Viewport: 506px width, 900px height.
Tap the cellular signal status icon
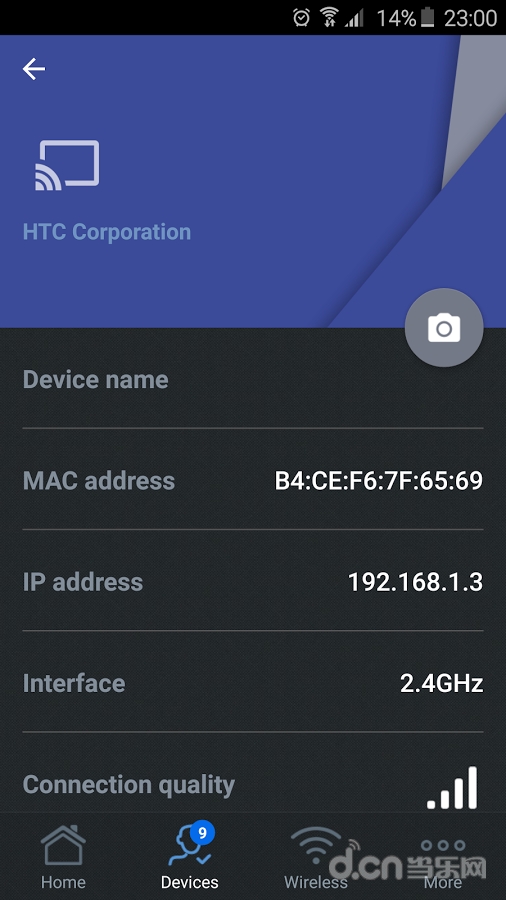355,18
